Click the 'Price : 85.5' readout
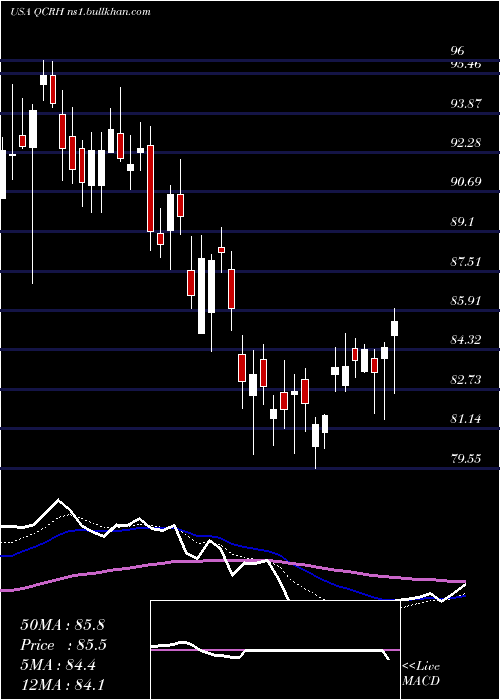This screenshot has height=700, width=500. point(62,645)
